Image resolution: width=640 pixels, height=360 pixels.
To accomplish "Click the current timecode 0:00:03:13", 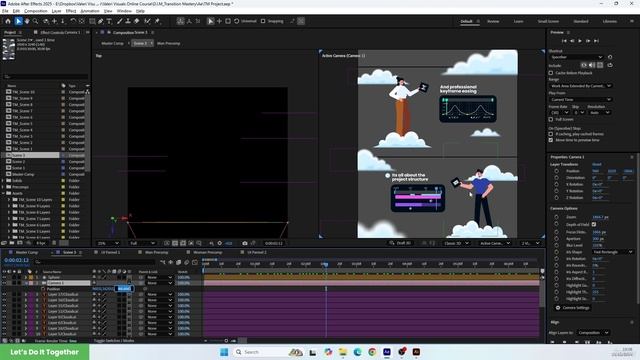I will (x=16, y=260).
